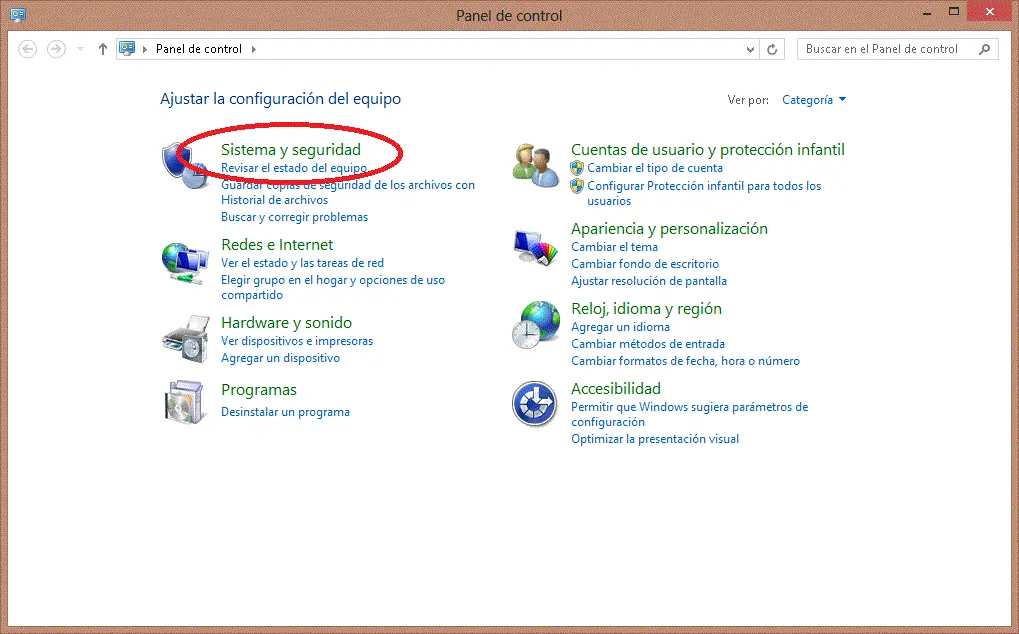This screenshot has height=634, width=1019.
Task: Click Ver dispositivos e impresoras
Action: point(297,340)
